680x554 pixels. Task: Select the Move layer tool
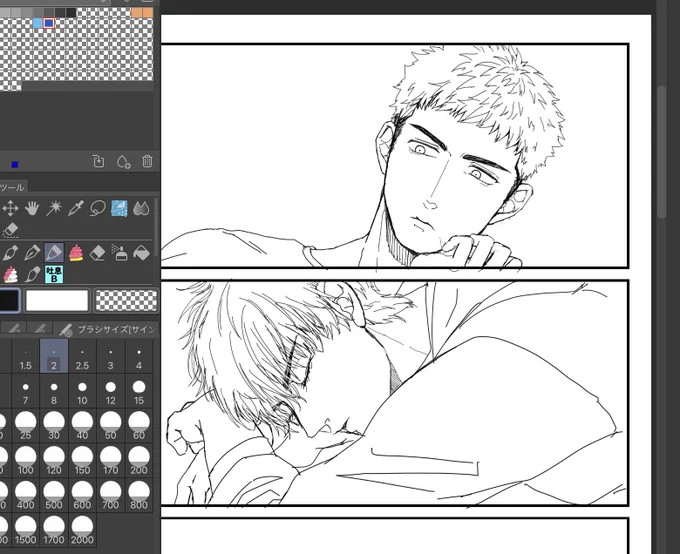click(10, 209)
